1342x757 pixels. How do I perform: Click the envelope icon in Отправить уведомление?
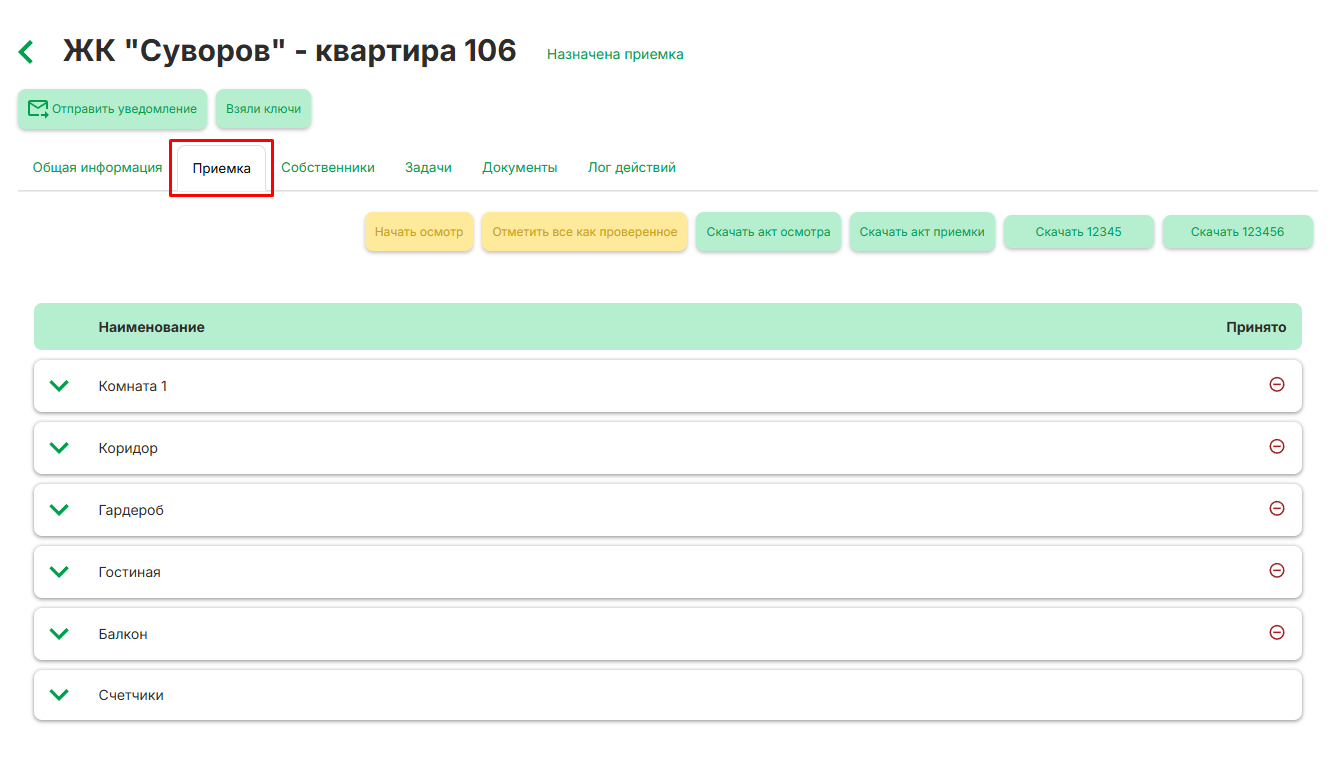(x=38, y=109)
